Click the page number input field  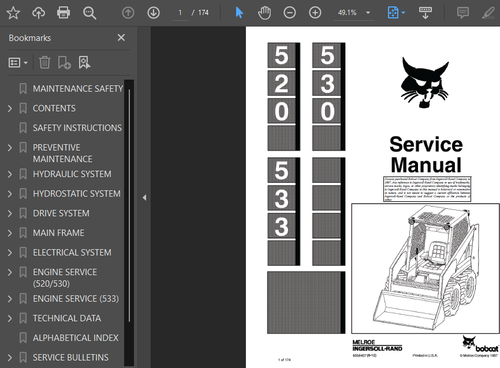click(180, 13)
